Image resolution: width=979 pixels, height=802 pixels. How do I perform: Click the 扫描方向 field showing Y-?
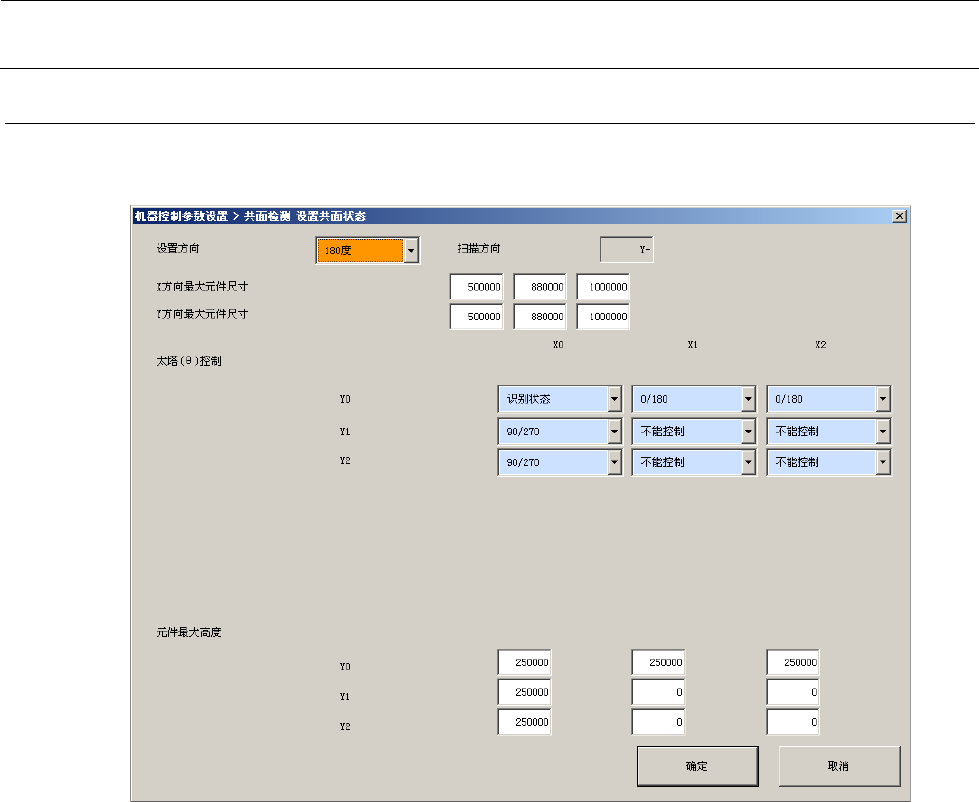coord(627,250)
